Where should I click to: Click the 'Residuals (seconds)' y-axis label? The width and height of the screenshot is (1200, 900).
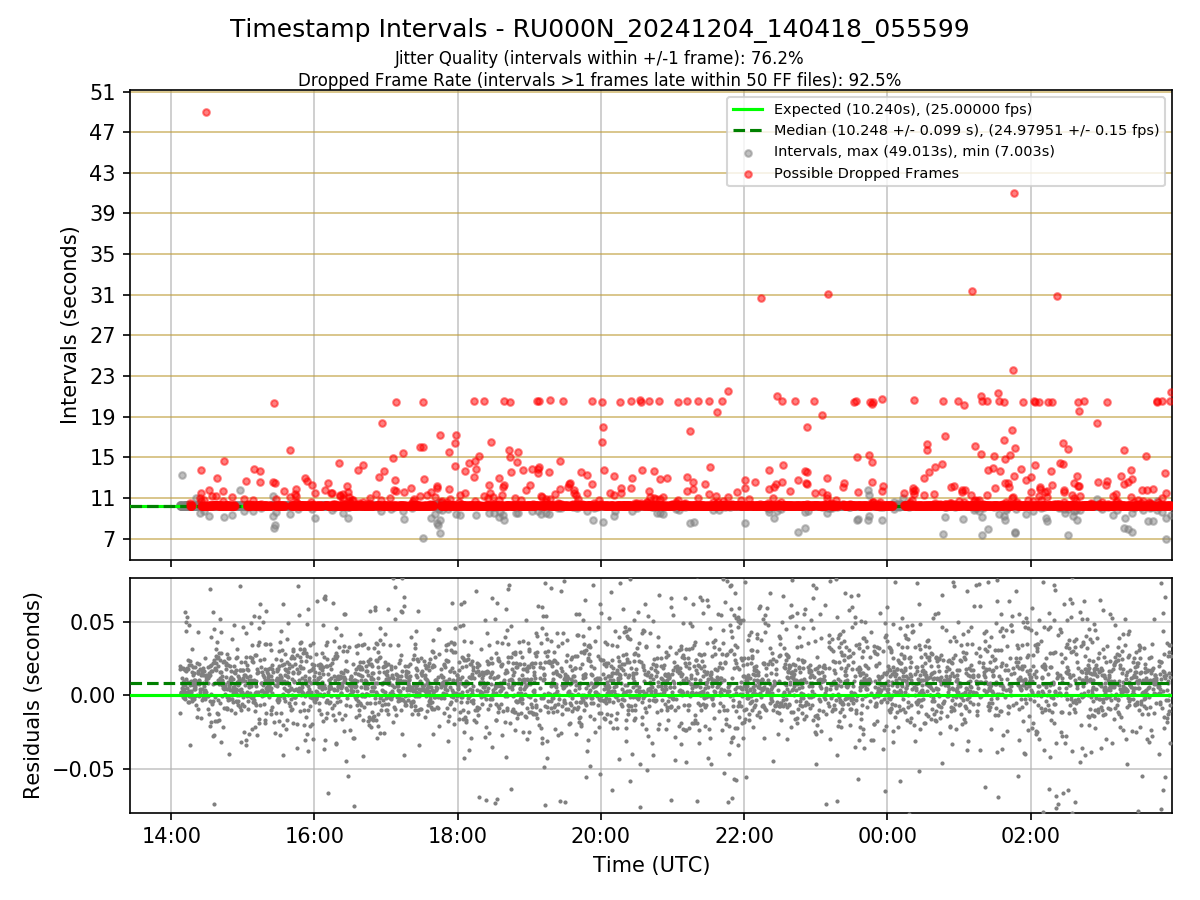click(x=33, y=695)
